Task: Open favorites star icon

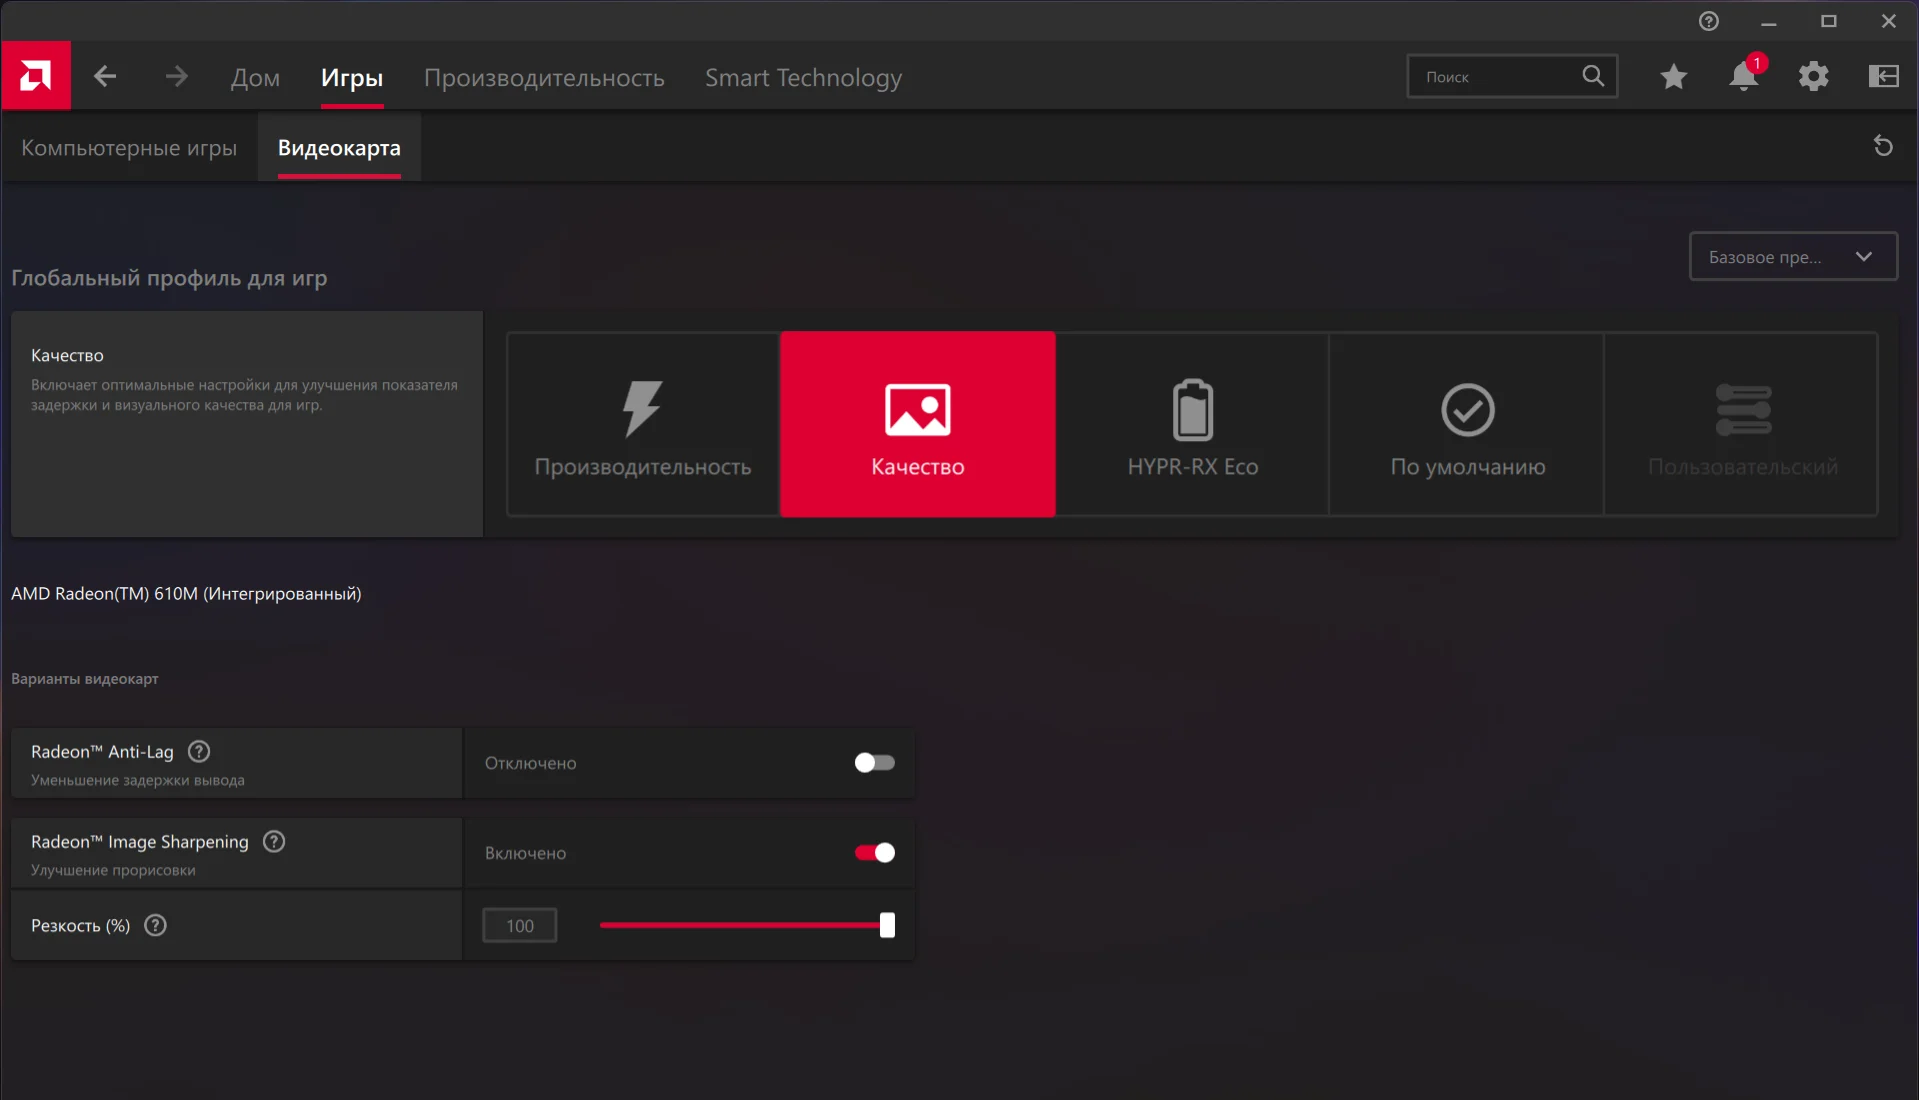Action: [1673, 77]
